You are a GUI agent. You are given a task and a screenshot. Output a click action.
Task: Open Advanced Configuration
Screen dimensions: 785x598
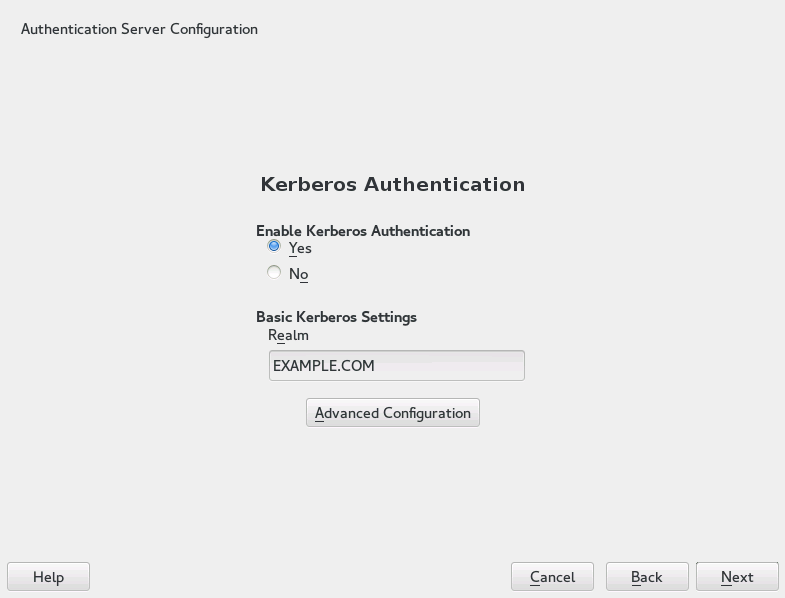point(392,413)
